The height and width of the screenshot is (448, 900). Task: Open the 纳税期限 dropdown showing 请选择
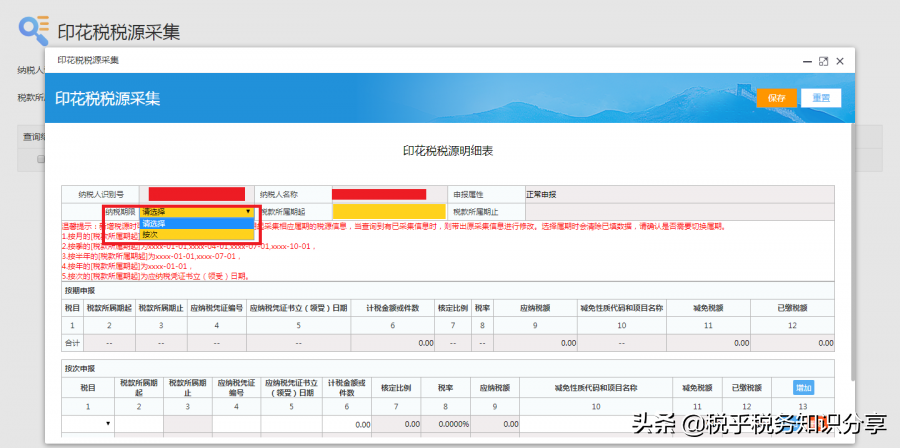point(196,212)
